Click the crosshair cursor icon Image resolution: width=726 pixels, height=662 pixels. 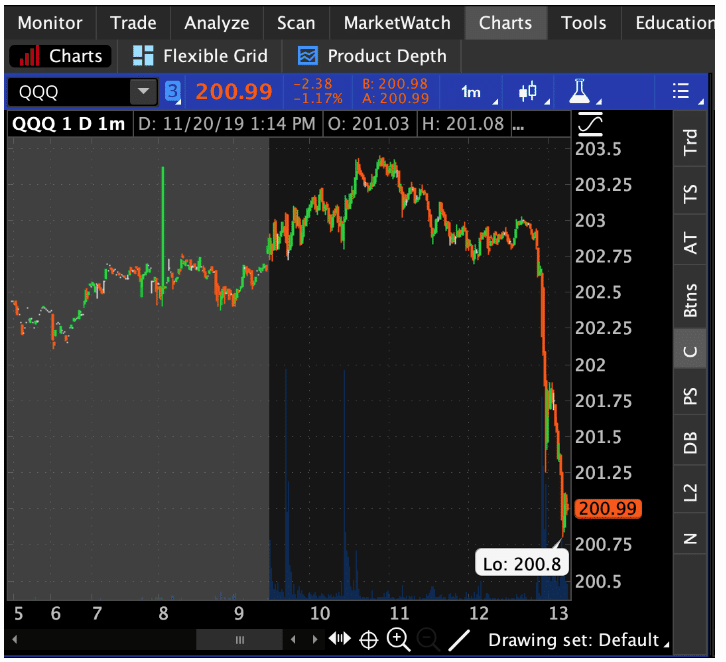point(369,640)
